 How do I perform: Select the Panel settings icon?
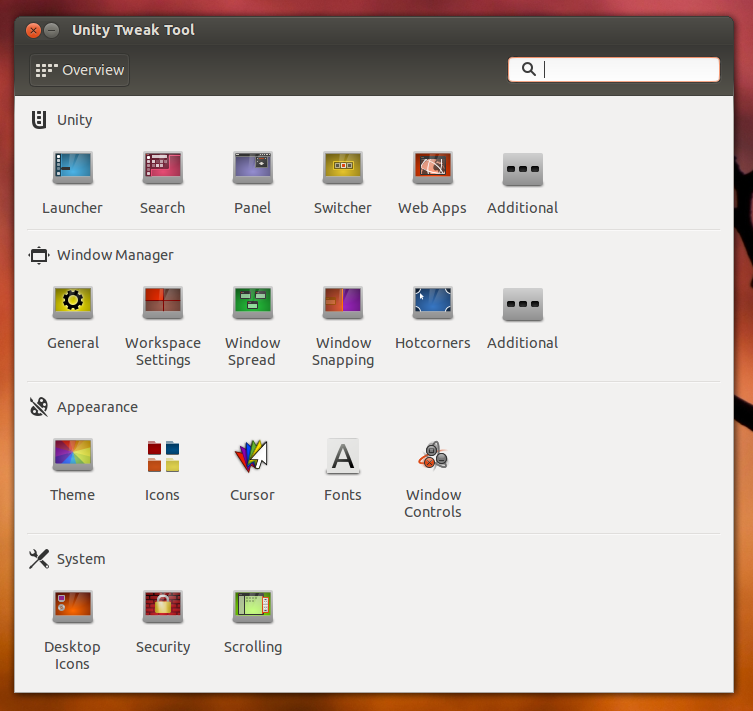point(252,170)
